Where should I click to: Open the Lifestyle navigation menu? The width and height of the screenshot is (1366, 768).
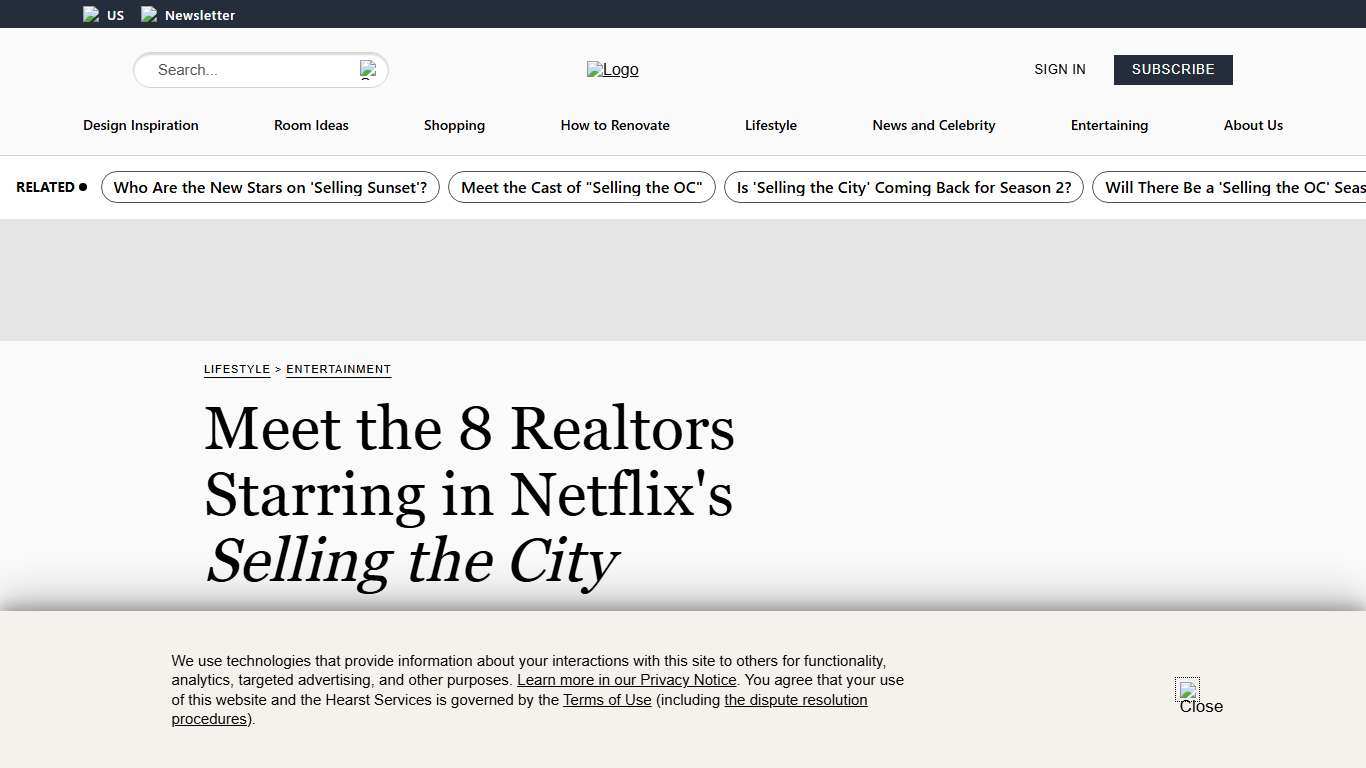tap(770, 125)
